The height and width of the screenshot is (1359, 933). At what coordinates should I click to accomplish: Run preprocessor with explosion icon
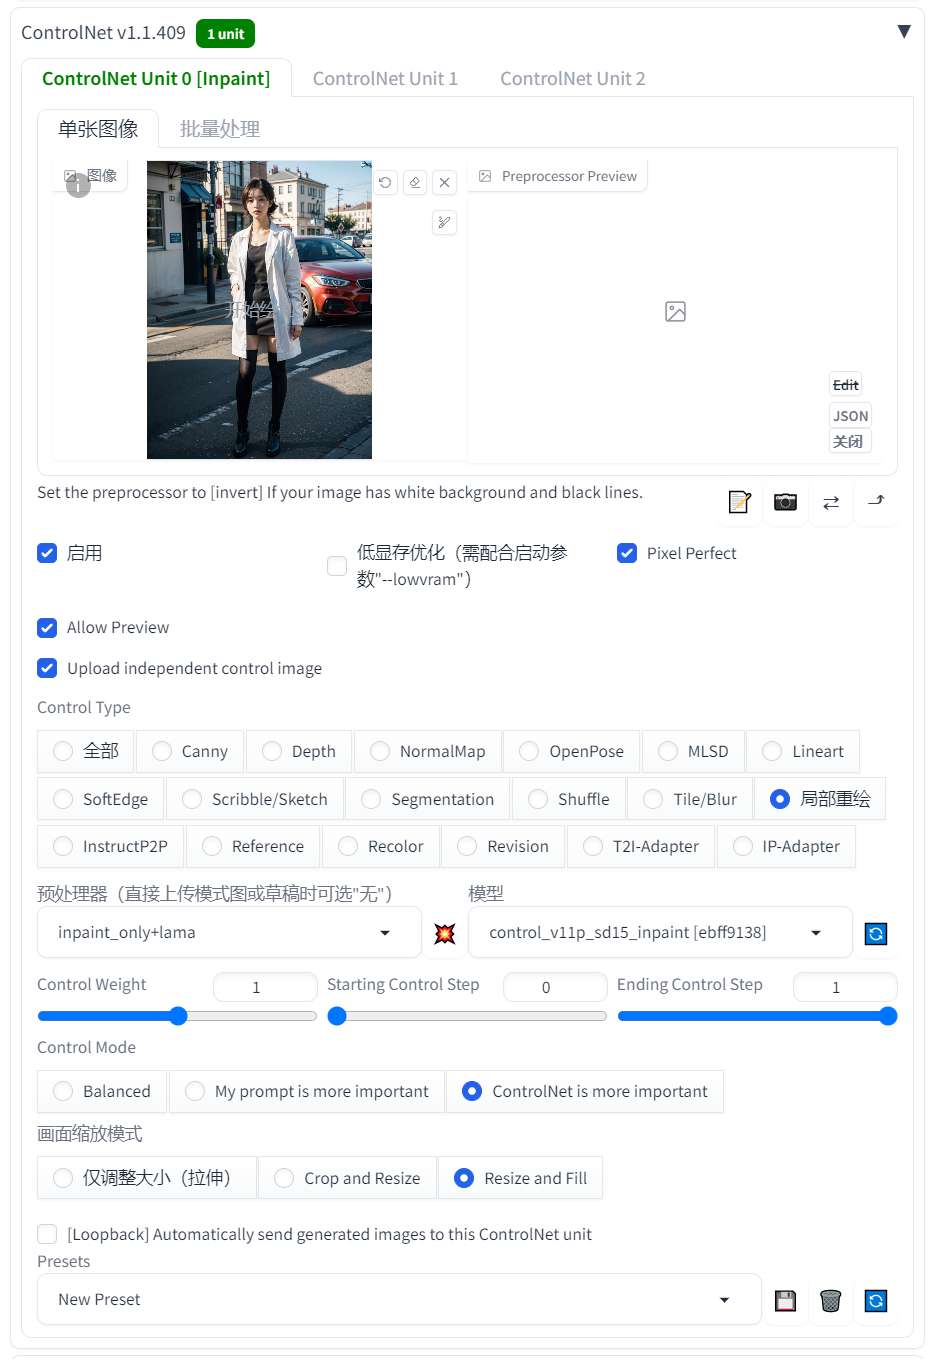click(445, 933)
